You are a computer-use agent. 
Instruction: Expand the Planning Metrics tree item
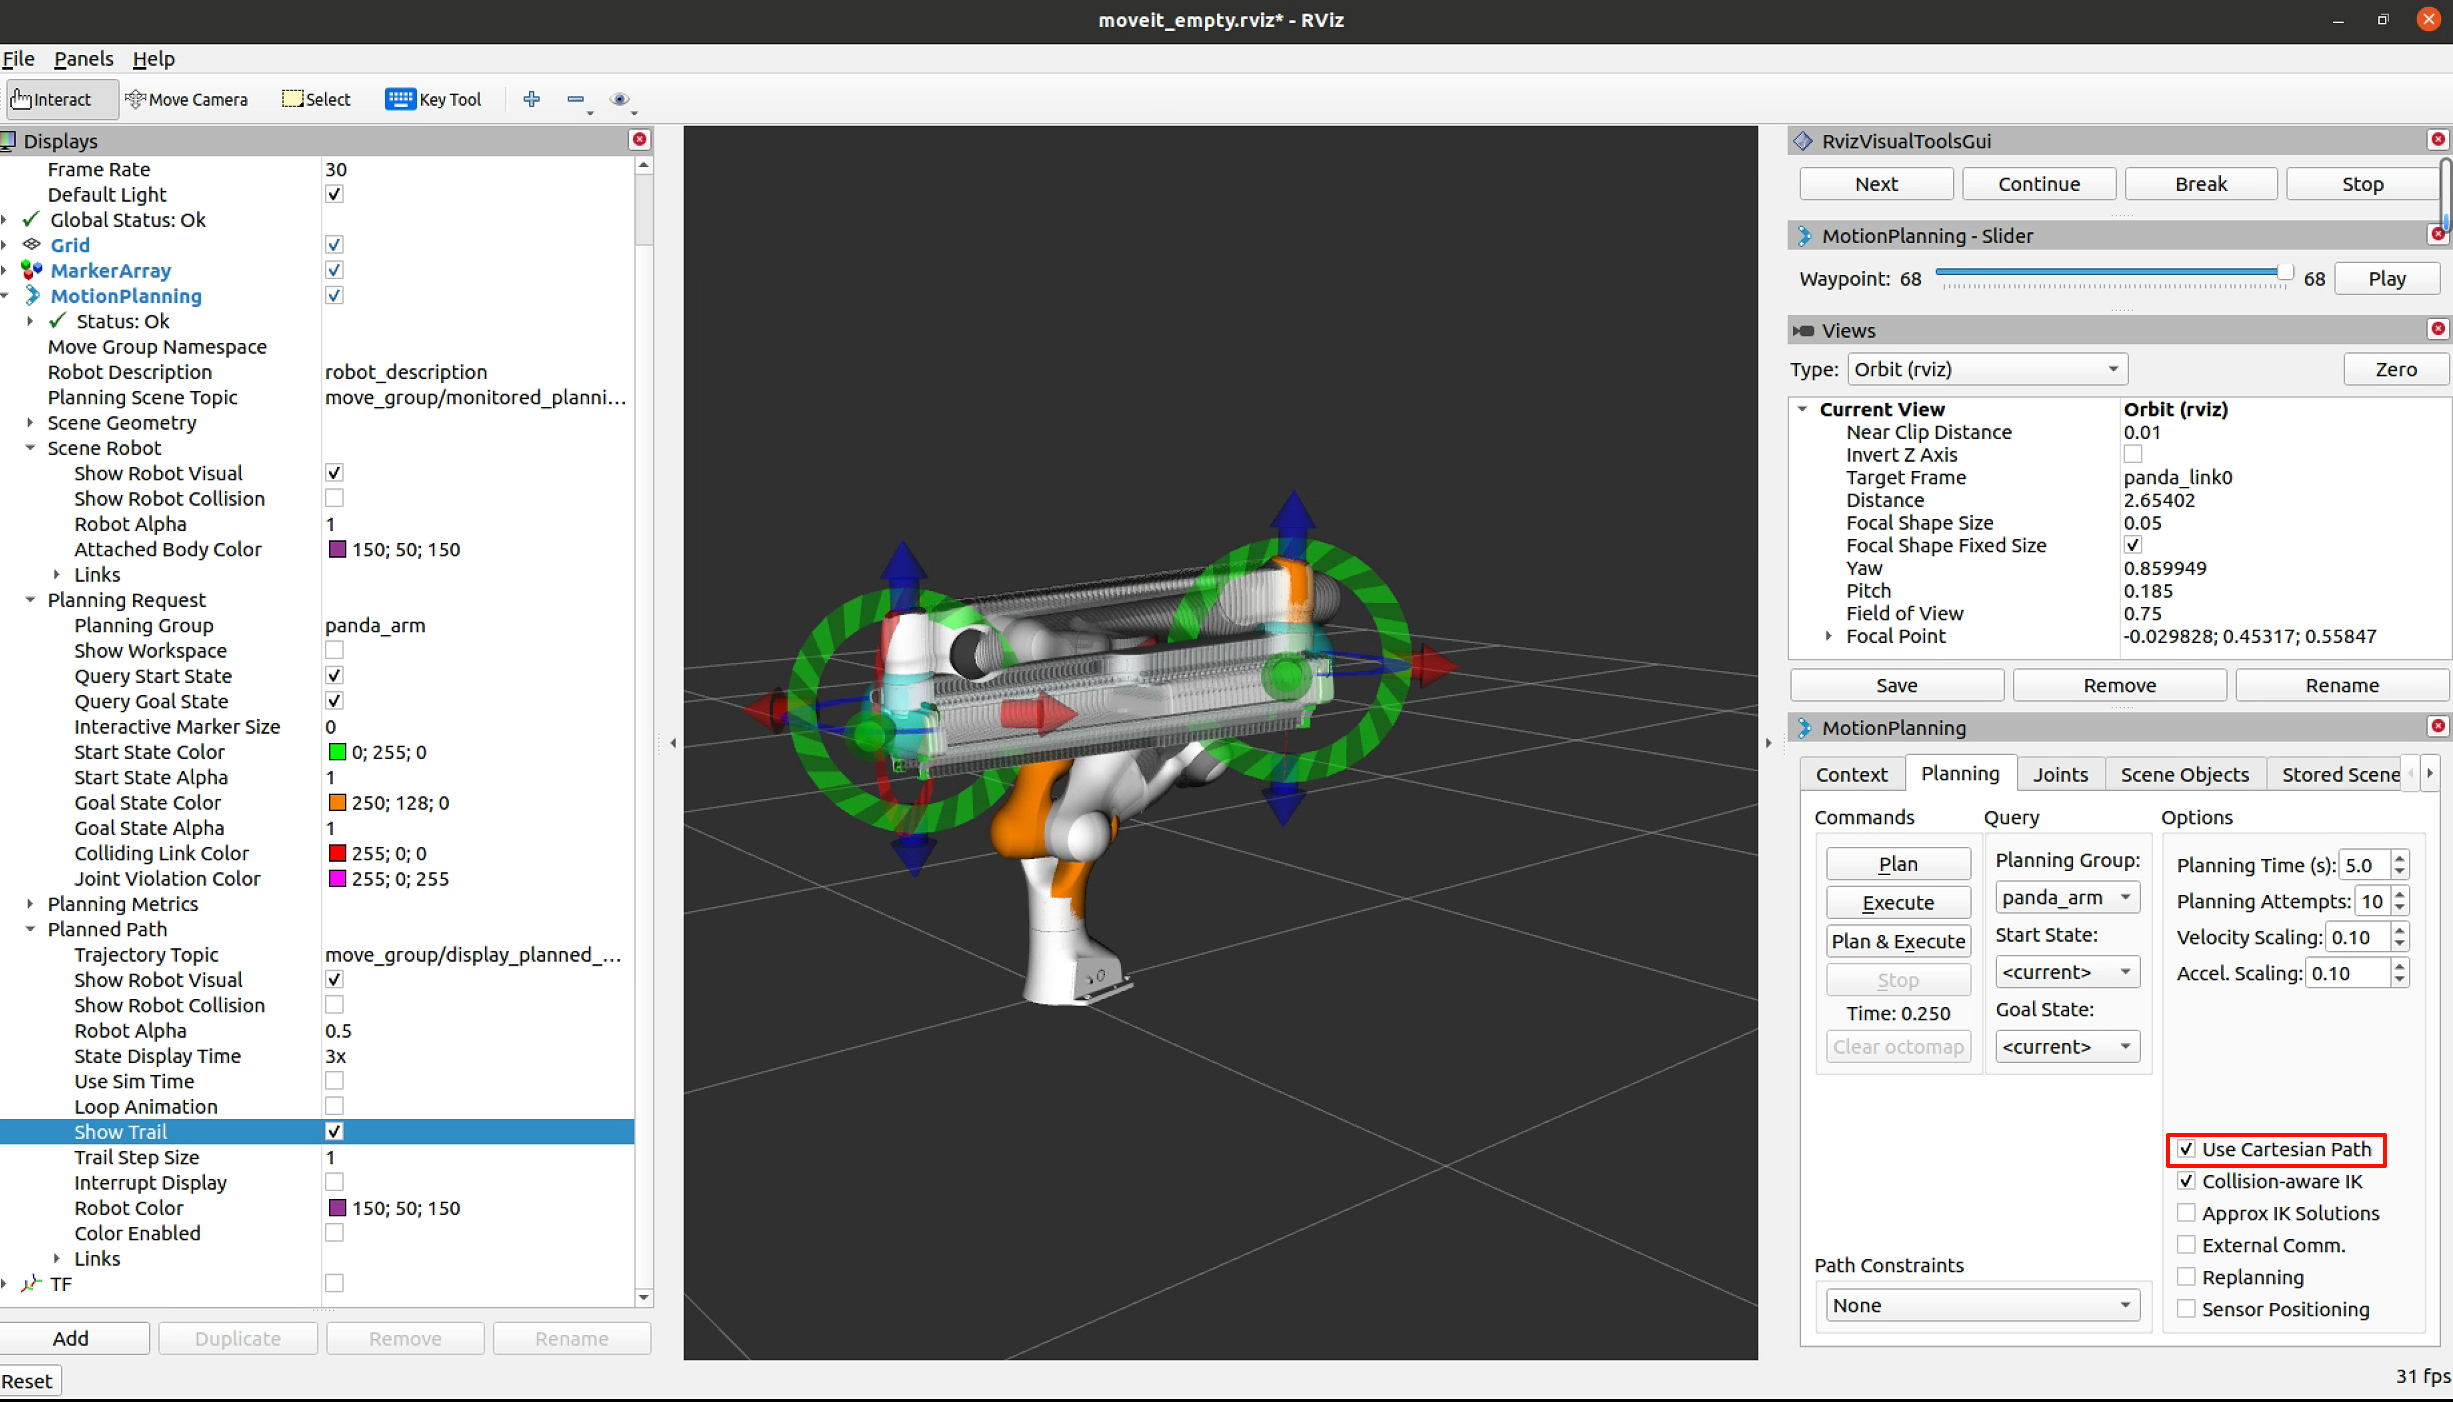pyautogui.click(x=30, y=903)
